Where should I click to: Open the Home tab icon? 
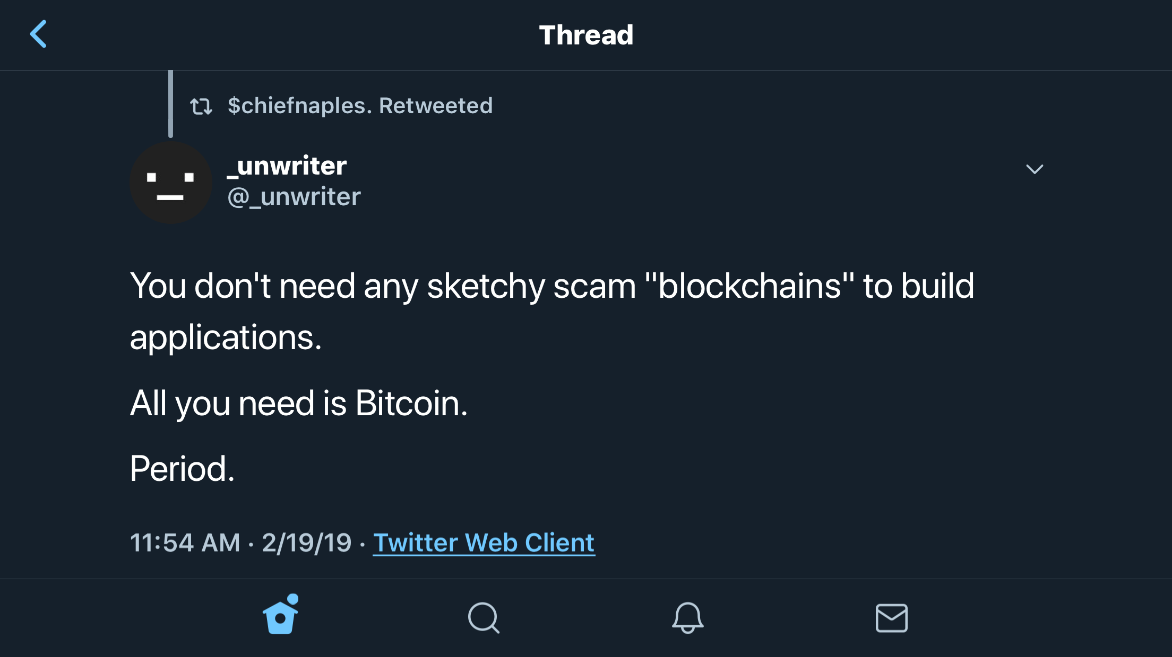(x=281, y=616)
